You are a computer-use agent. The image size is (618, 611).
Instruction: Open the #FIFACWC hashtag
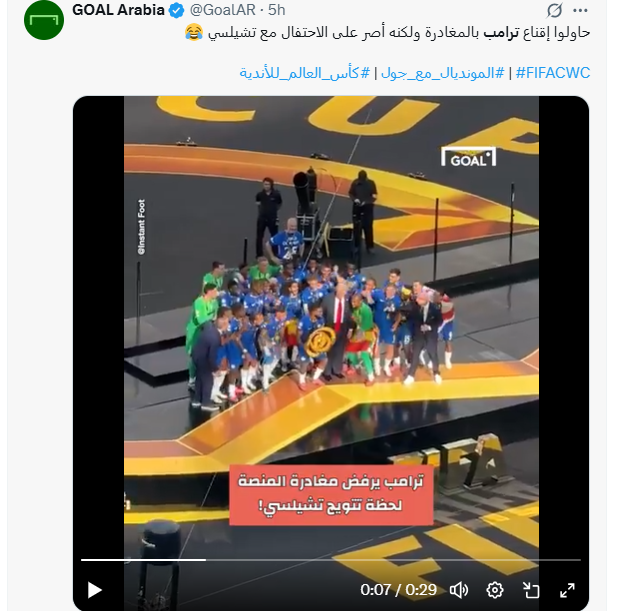pyautogui.click(x=553, y=73)
